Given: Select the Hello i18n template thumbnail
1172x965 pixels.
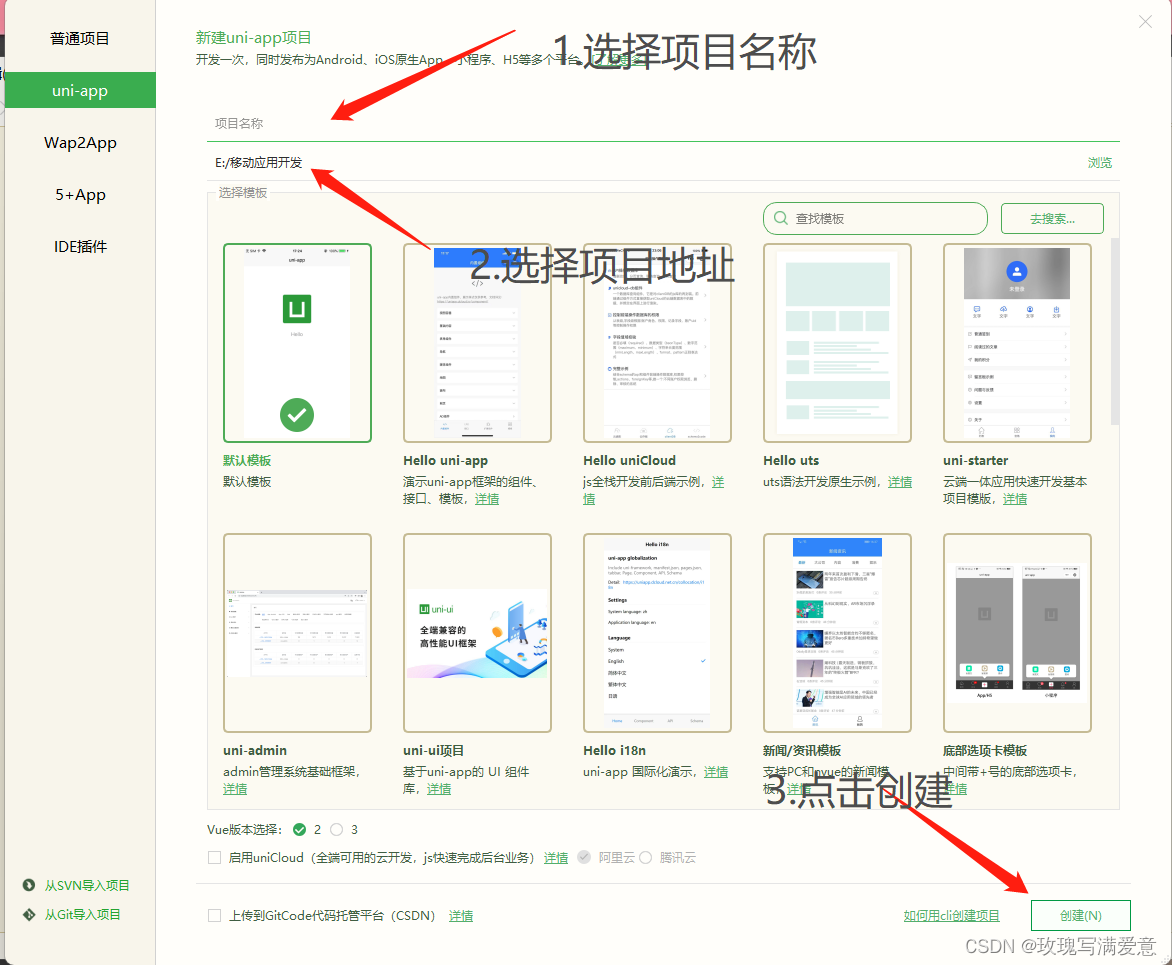Looking at the screenshot, I should pos(657,632).
